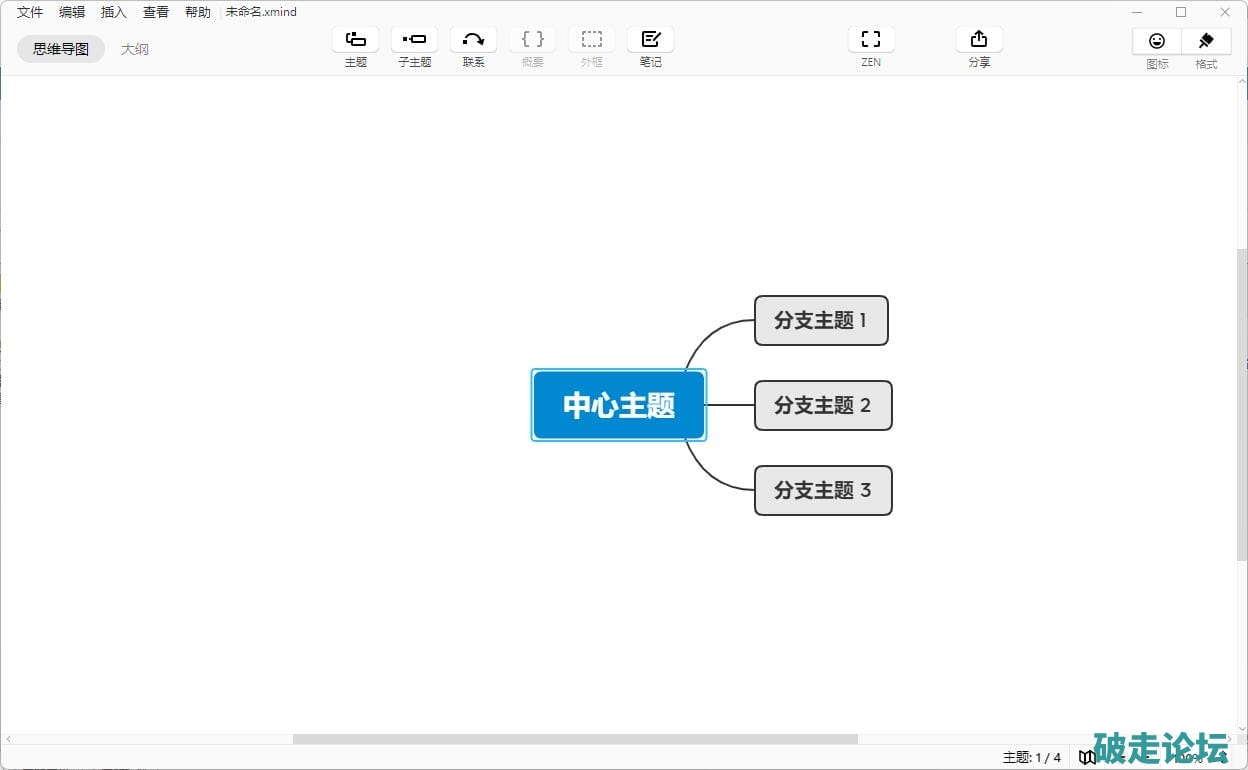Viewport: 1248px width, 770px height.
Task: Open the 图标 sticker panel
Action: click(1157, 41)
